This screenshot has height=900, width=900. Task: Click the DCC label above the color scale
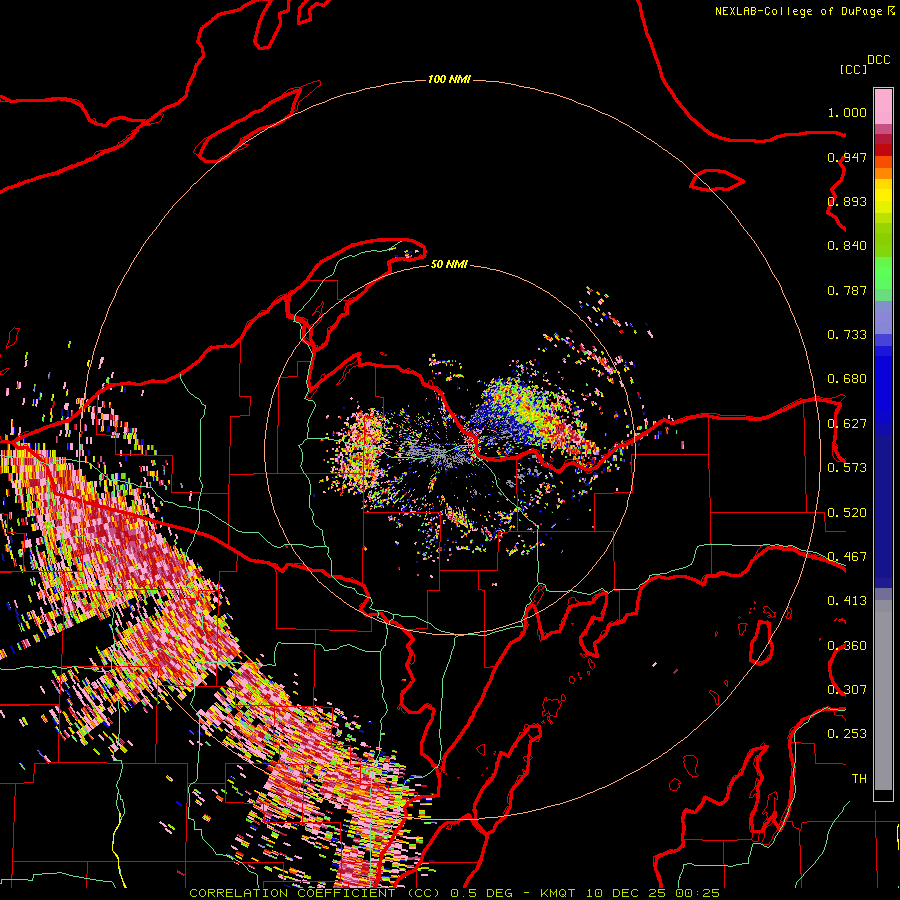point(878,60)
